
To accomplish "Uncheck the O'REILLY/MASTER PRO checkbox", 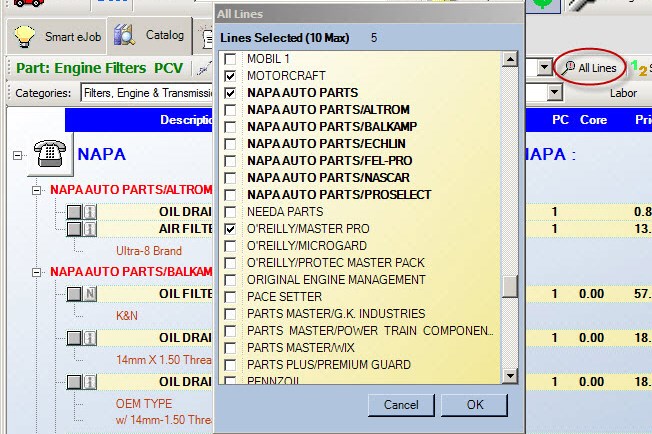I will [231, 229].
